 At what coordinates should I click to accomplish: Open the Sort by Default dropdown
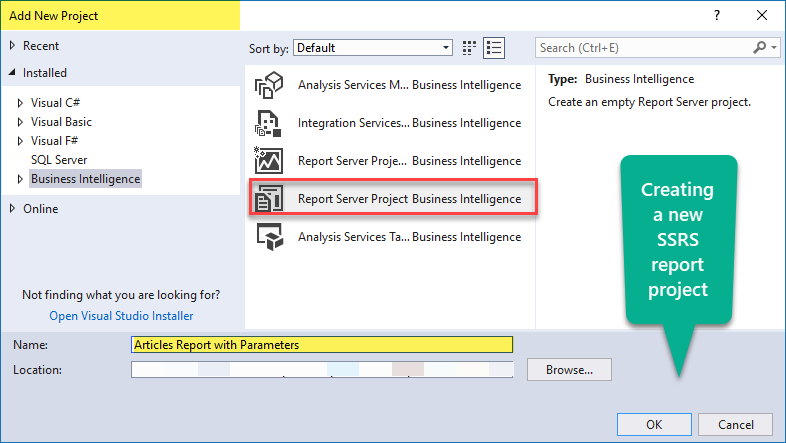click(372, 48)
